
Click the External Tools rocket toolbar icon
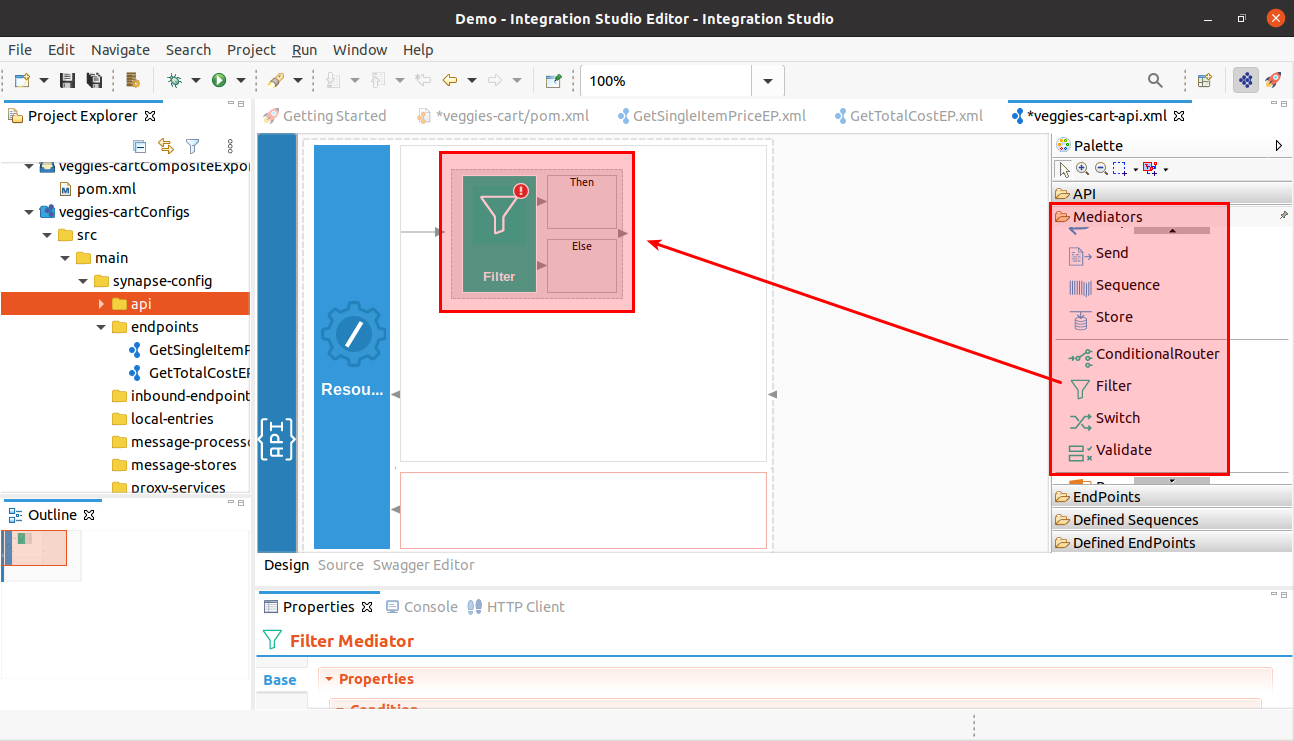coord(275,80)
